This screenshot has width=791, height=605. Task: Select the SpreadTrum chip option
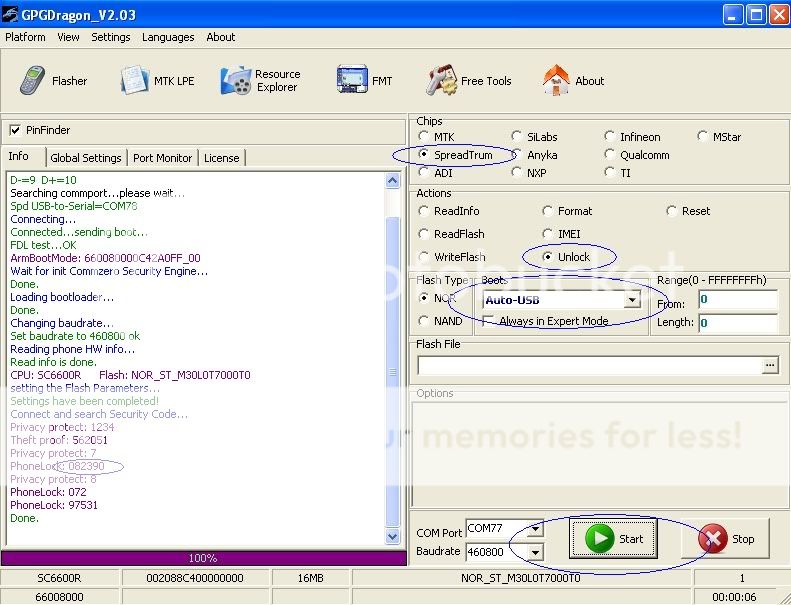click(x=424, y=154)
